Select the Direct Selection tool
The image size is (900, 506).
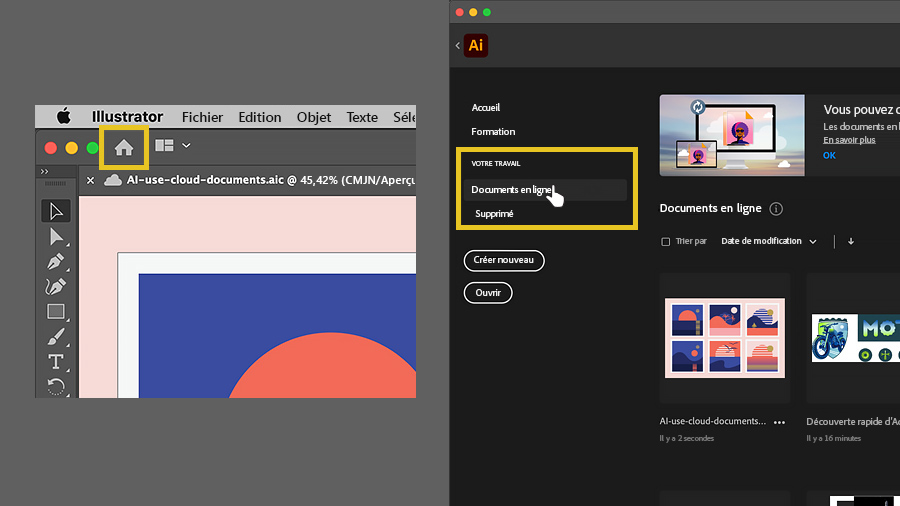(x=56, y=236)
